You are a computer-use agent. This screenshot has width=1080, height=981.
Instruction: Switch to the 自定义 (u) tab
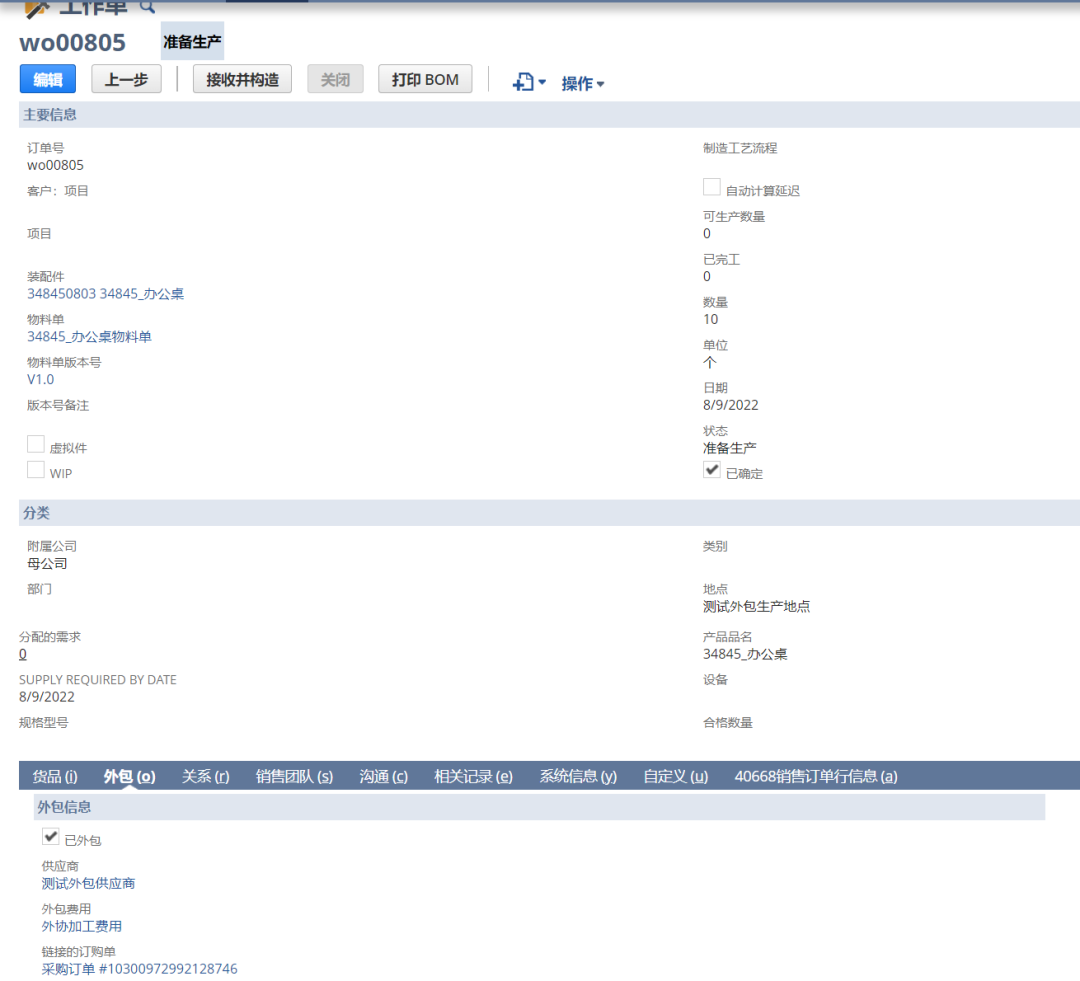tap(675, 776)
